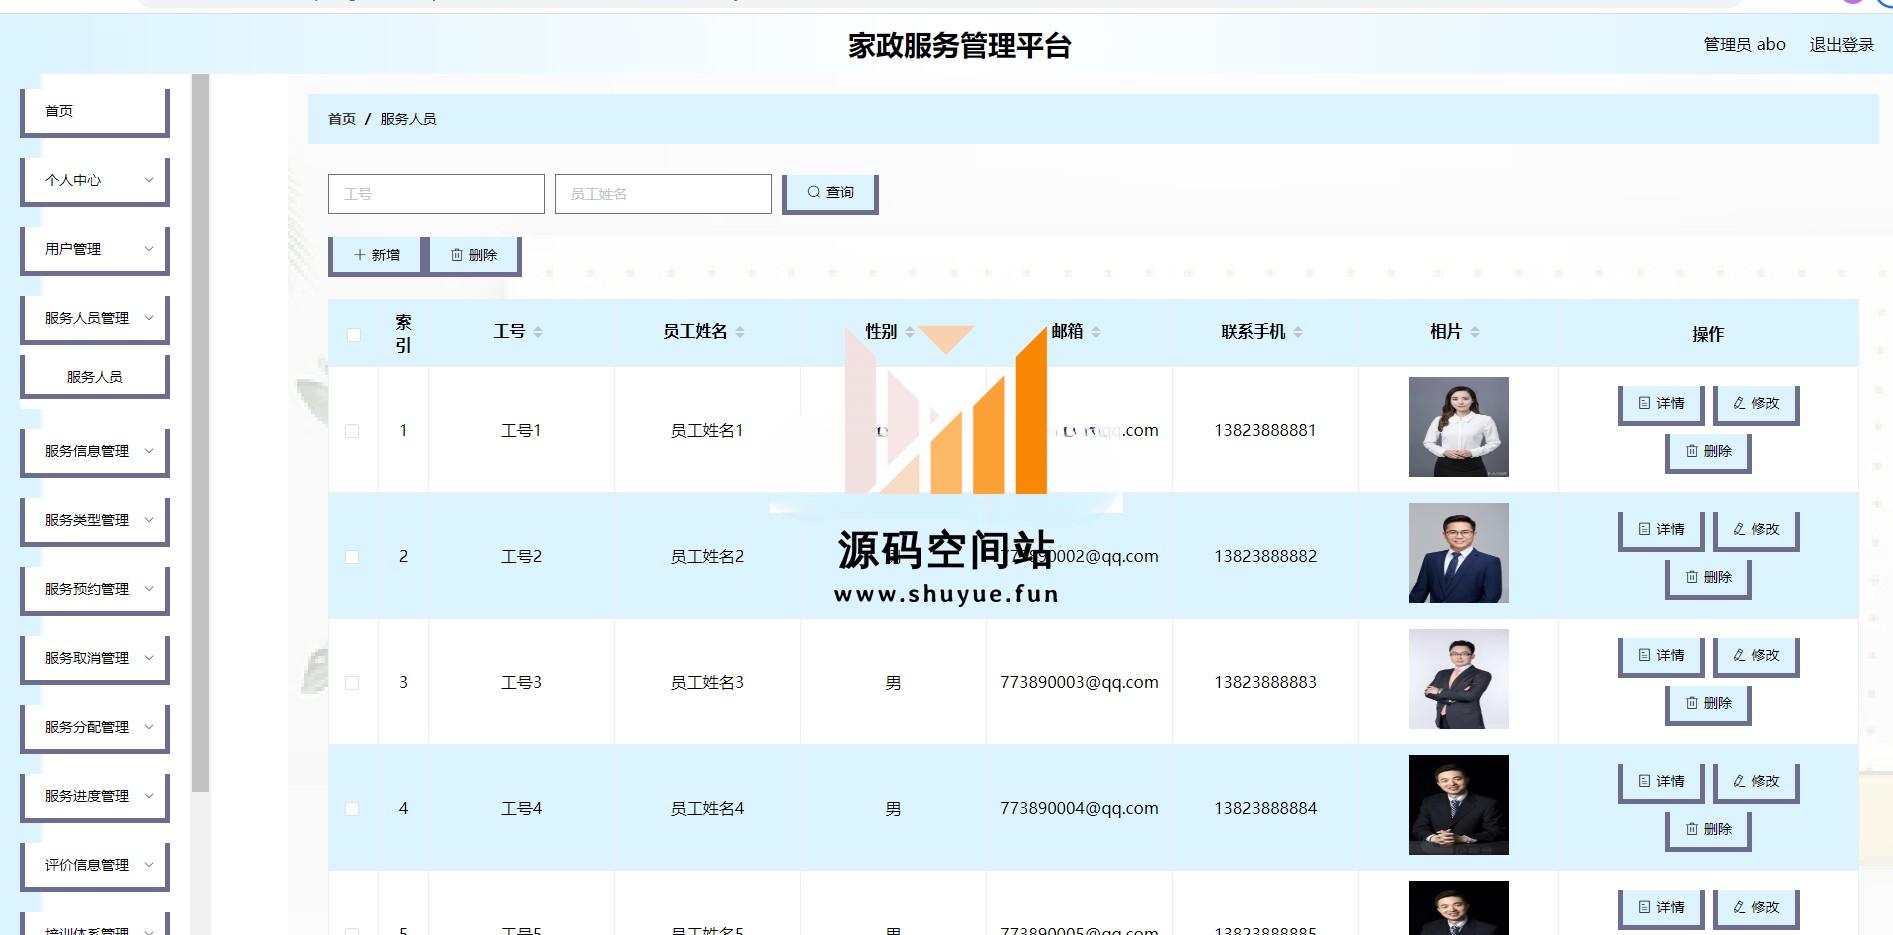Check the checkbox for row 3

tap(352, 683)
